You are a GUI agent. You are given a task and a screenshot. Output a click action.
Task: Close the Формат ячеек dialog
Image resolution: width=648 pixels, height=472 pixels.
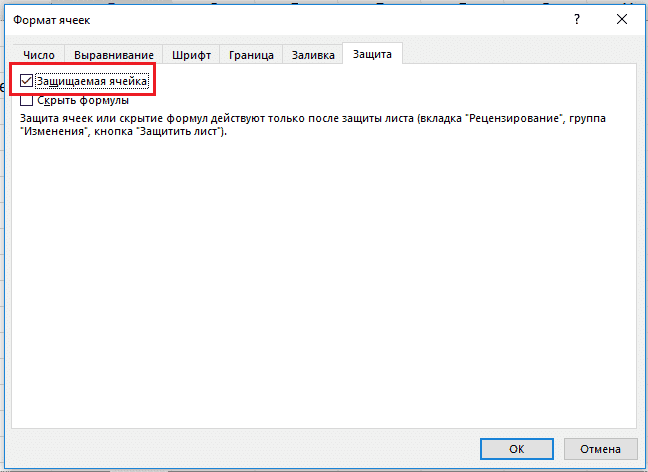(622, 19)
